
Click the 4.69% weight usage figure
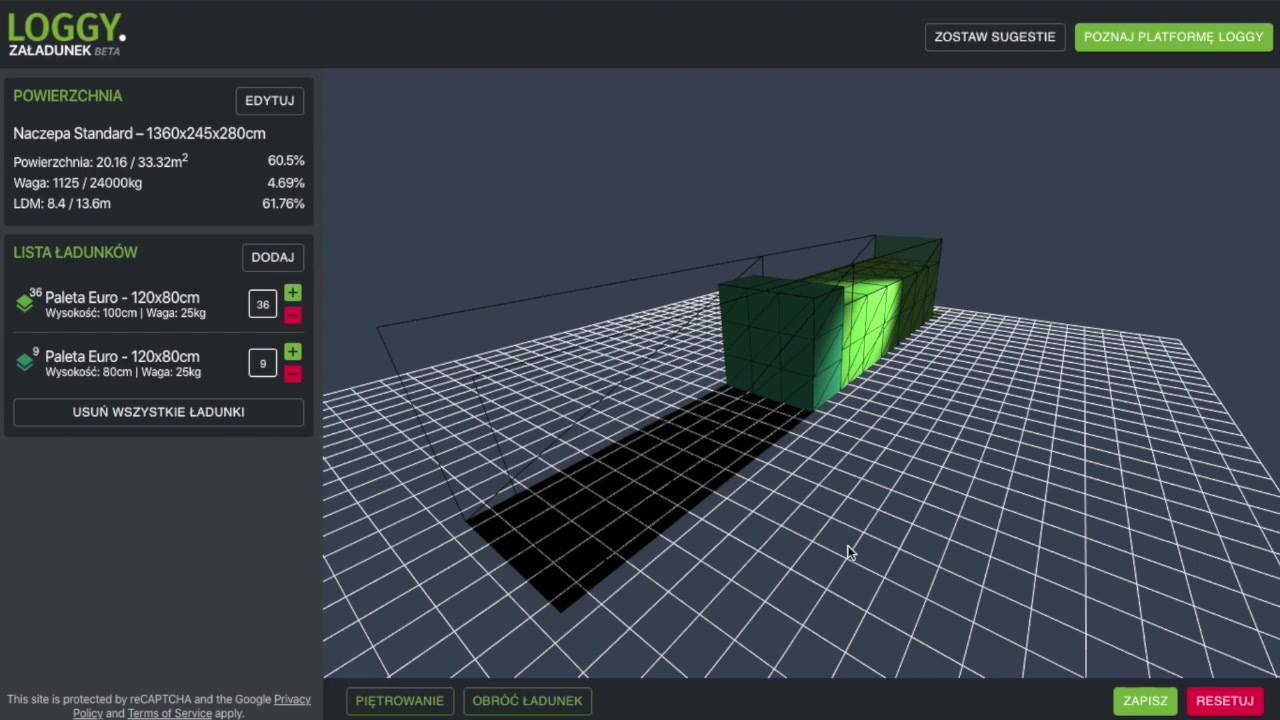pyautogui.click(x=286, y=183)
